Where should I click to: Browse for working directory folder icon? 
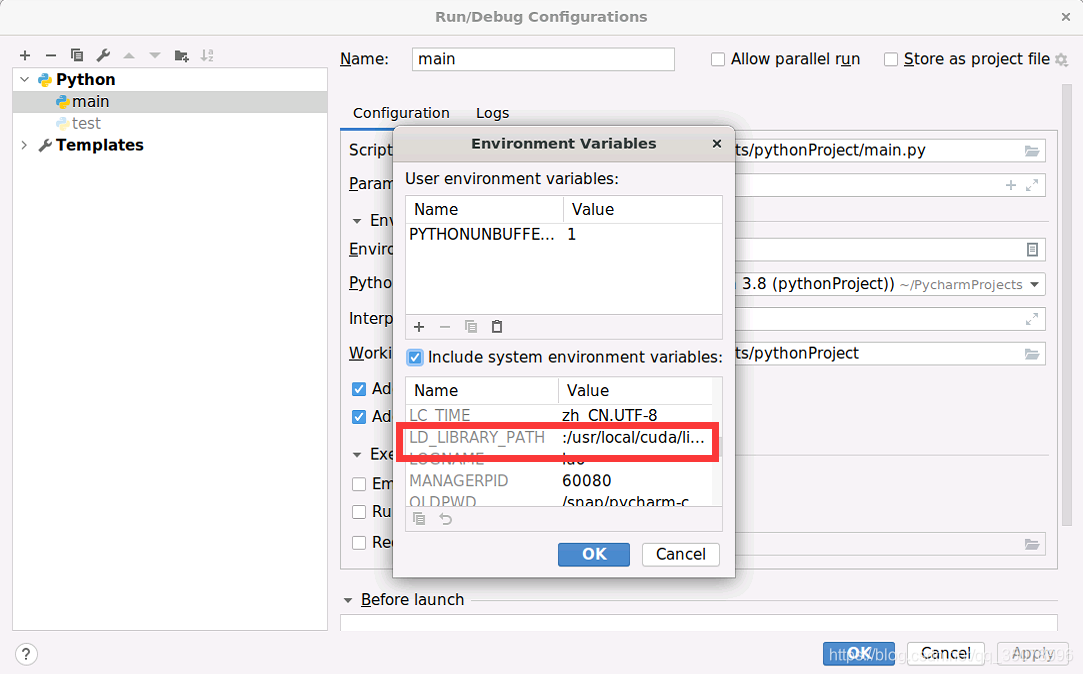[1032, 354]
